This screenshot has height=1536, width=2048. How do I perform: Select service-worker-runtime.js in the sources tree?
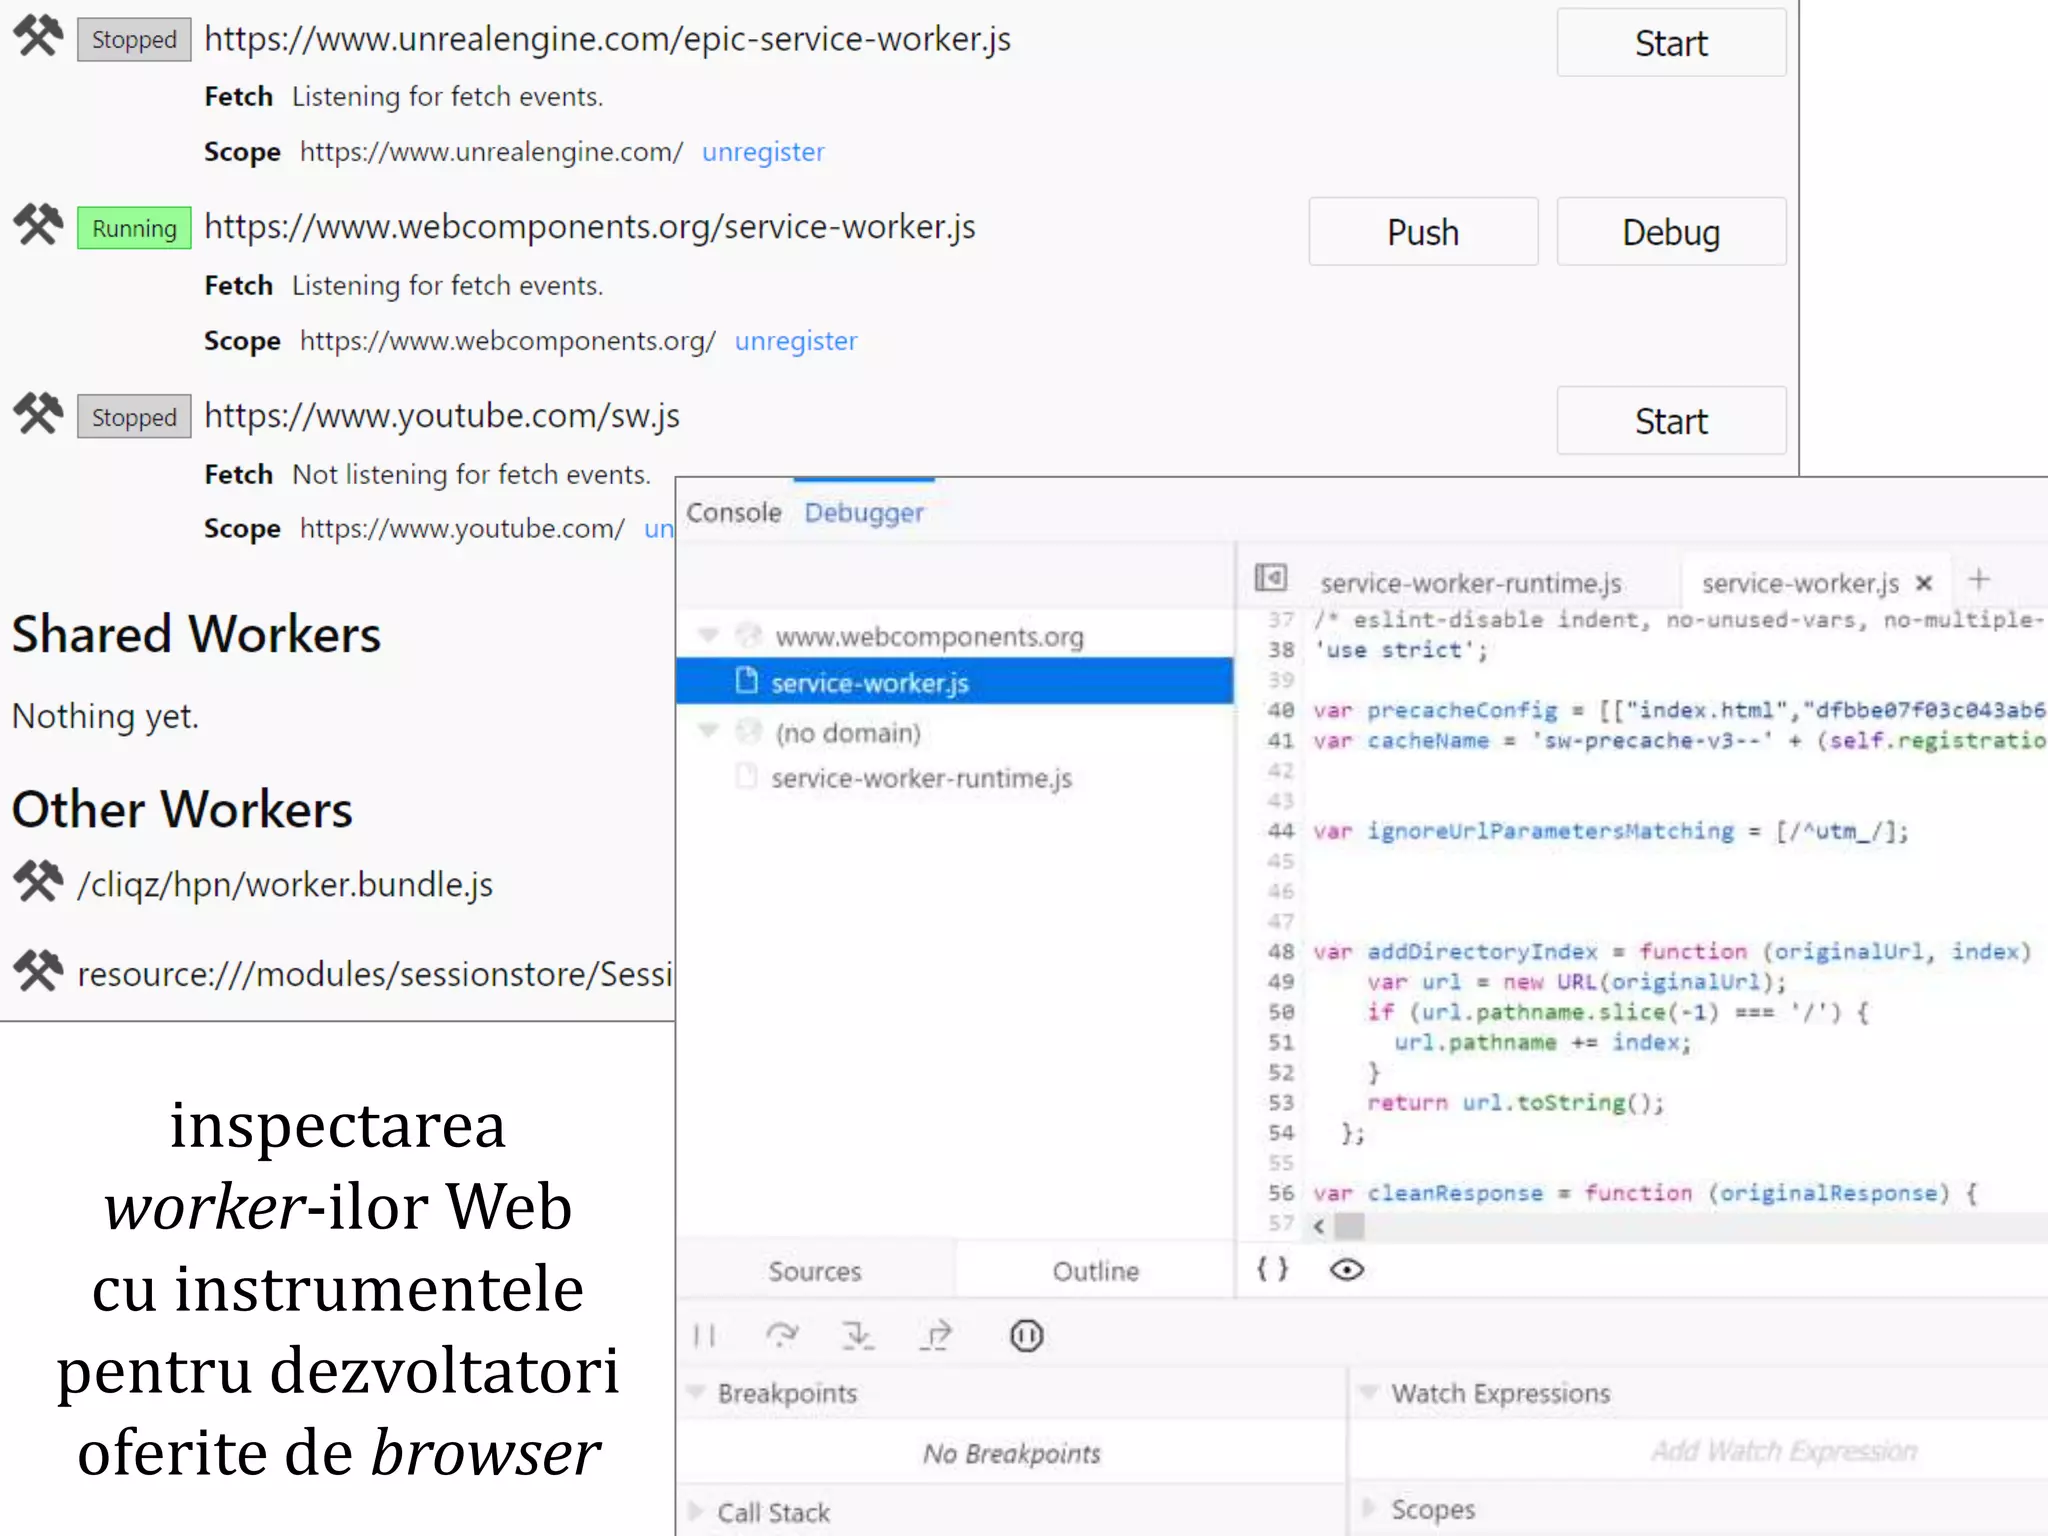[921, 778]
